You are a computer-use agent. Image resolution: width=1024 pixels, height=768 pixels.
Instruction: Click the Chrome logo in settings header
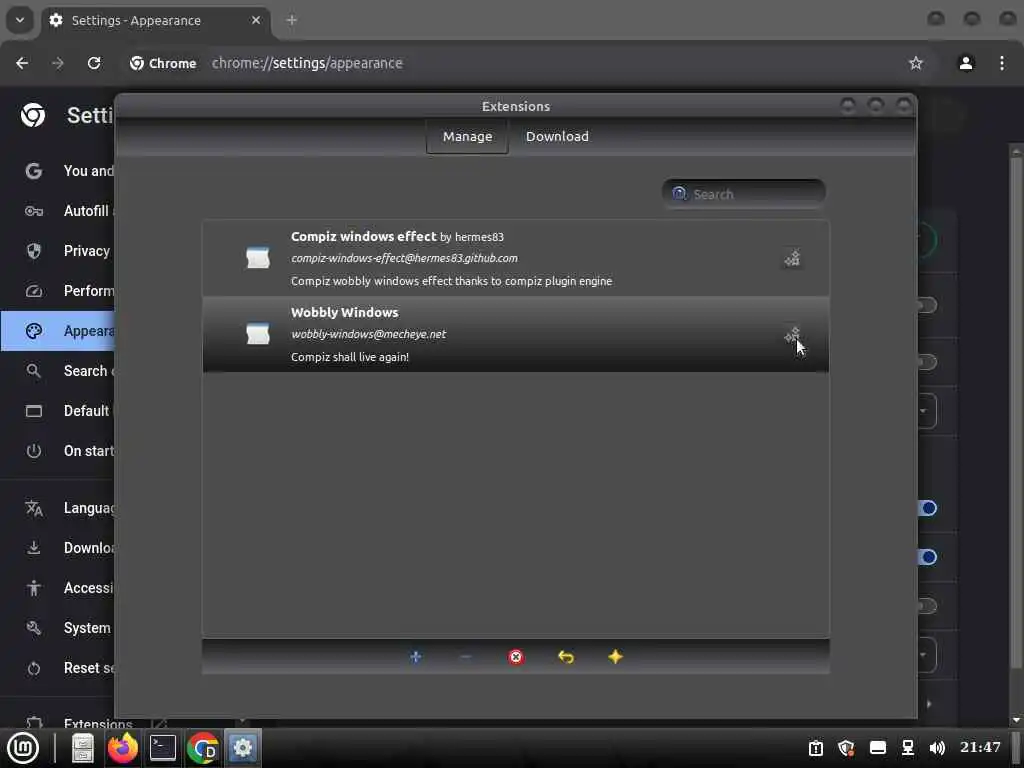coord(33,115)
